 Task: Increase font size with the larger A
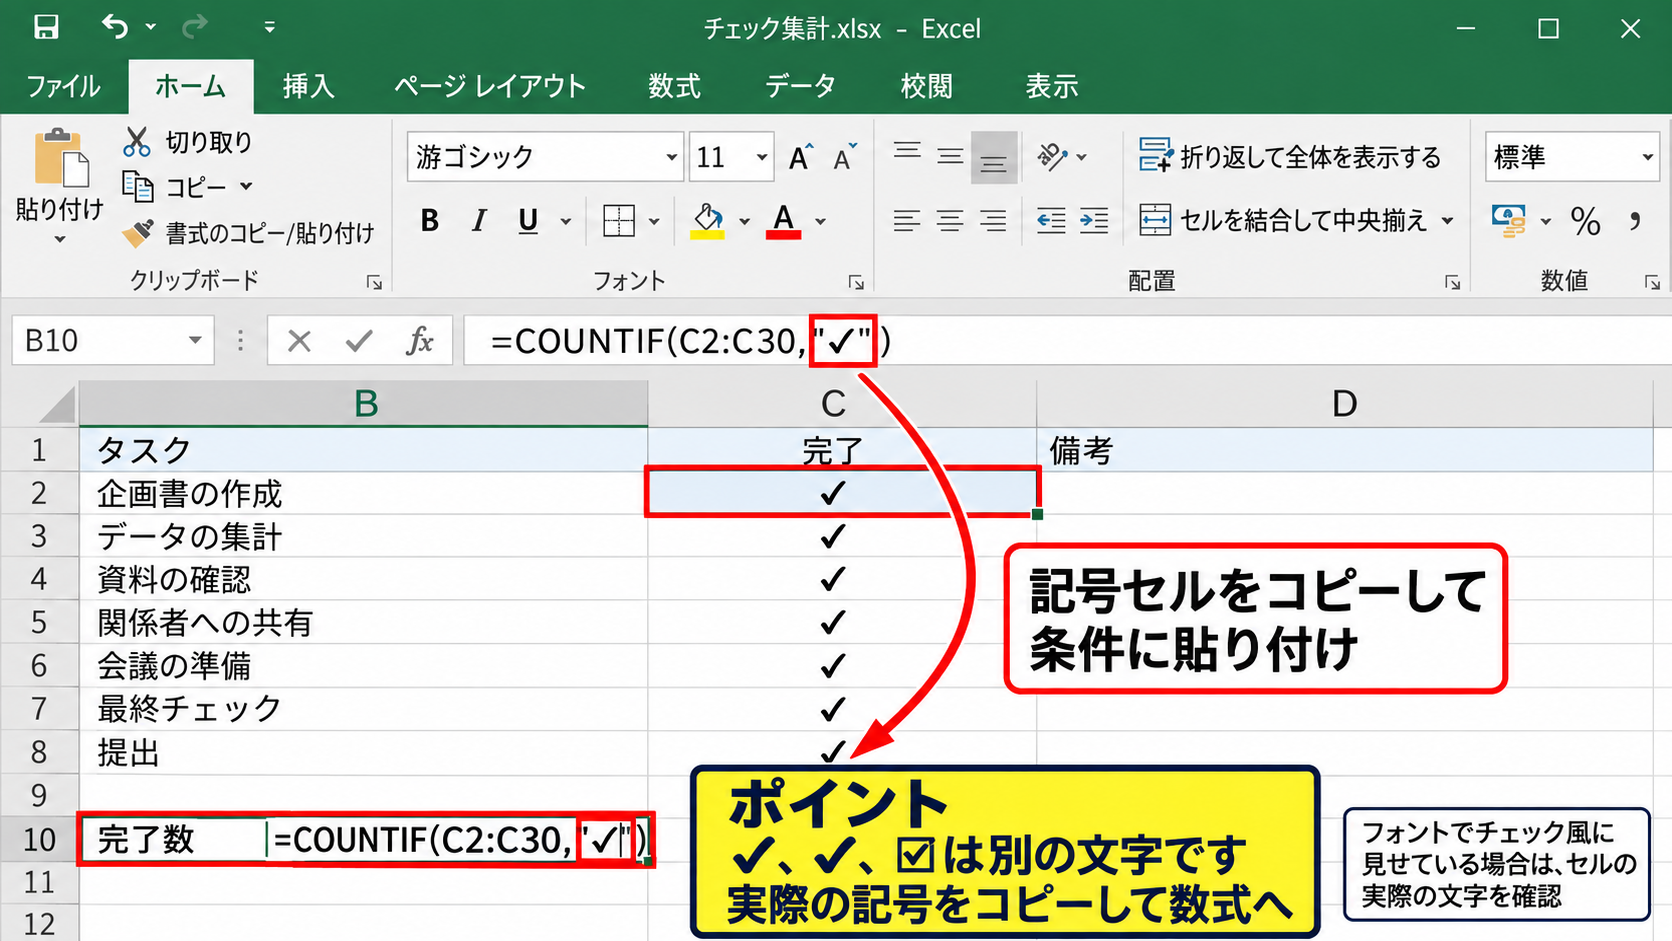click(801, 157)
